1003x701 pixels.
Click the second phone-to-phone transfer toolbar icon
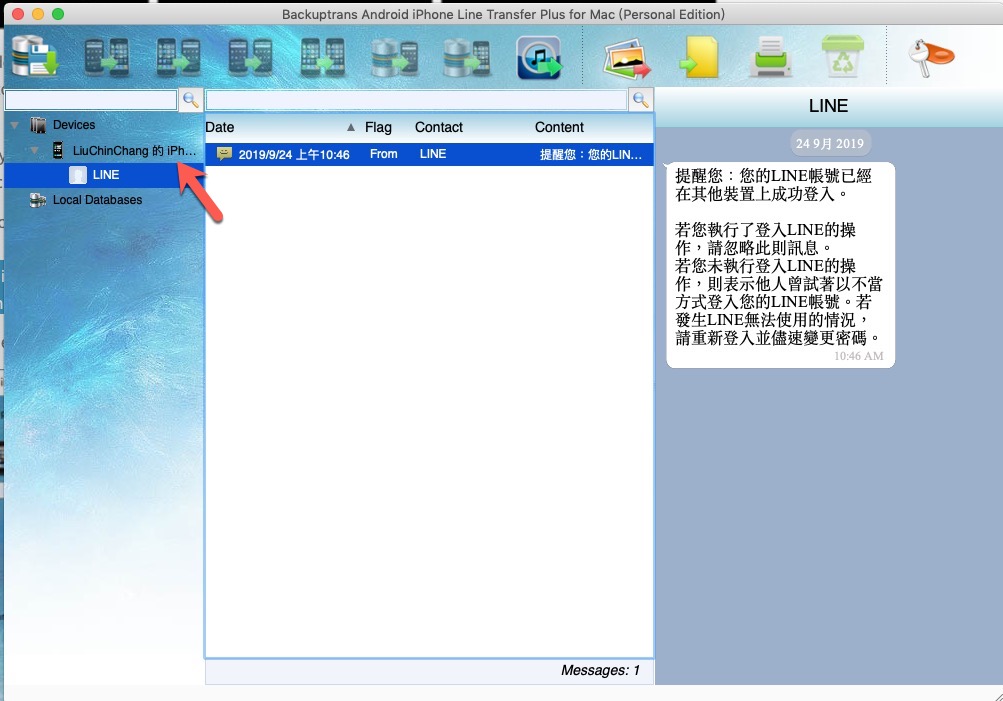[x=178, y=58]
